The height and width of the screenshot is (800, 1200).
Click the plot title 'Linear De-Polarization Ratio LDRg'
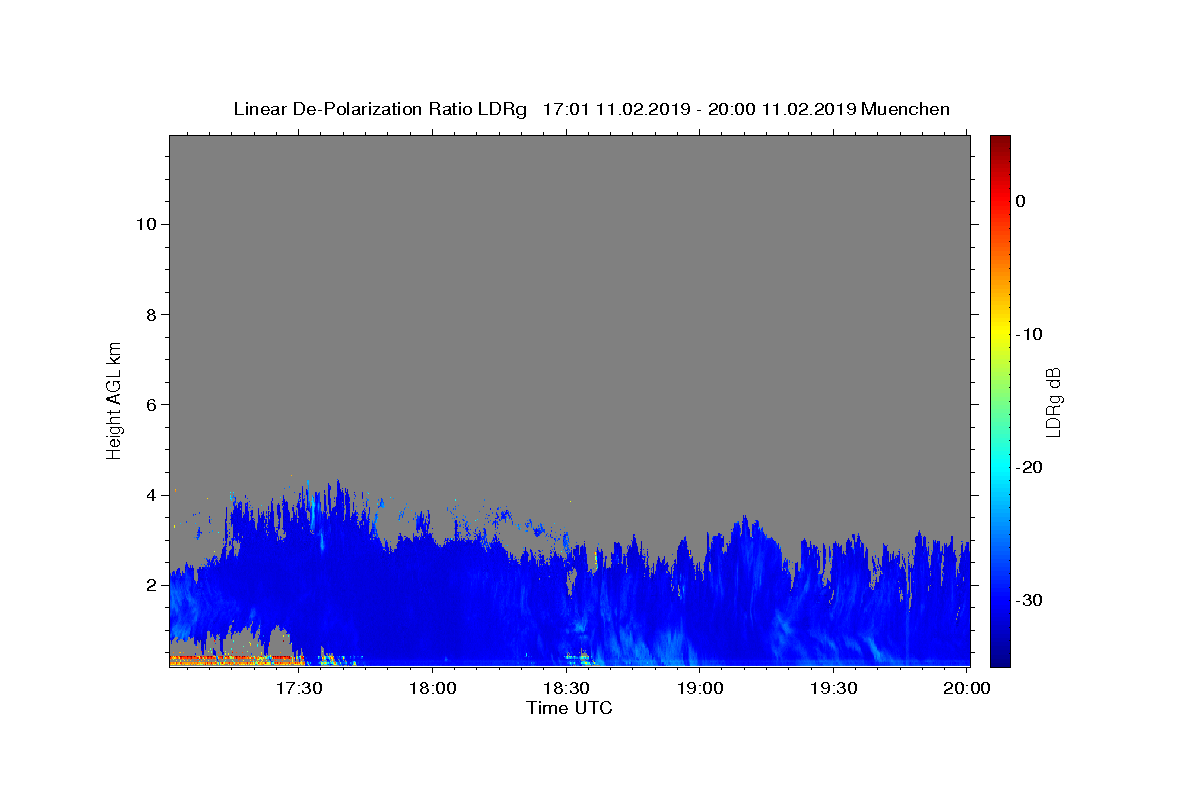[379, 109]
